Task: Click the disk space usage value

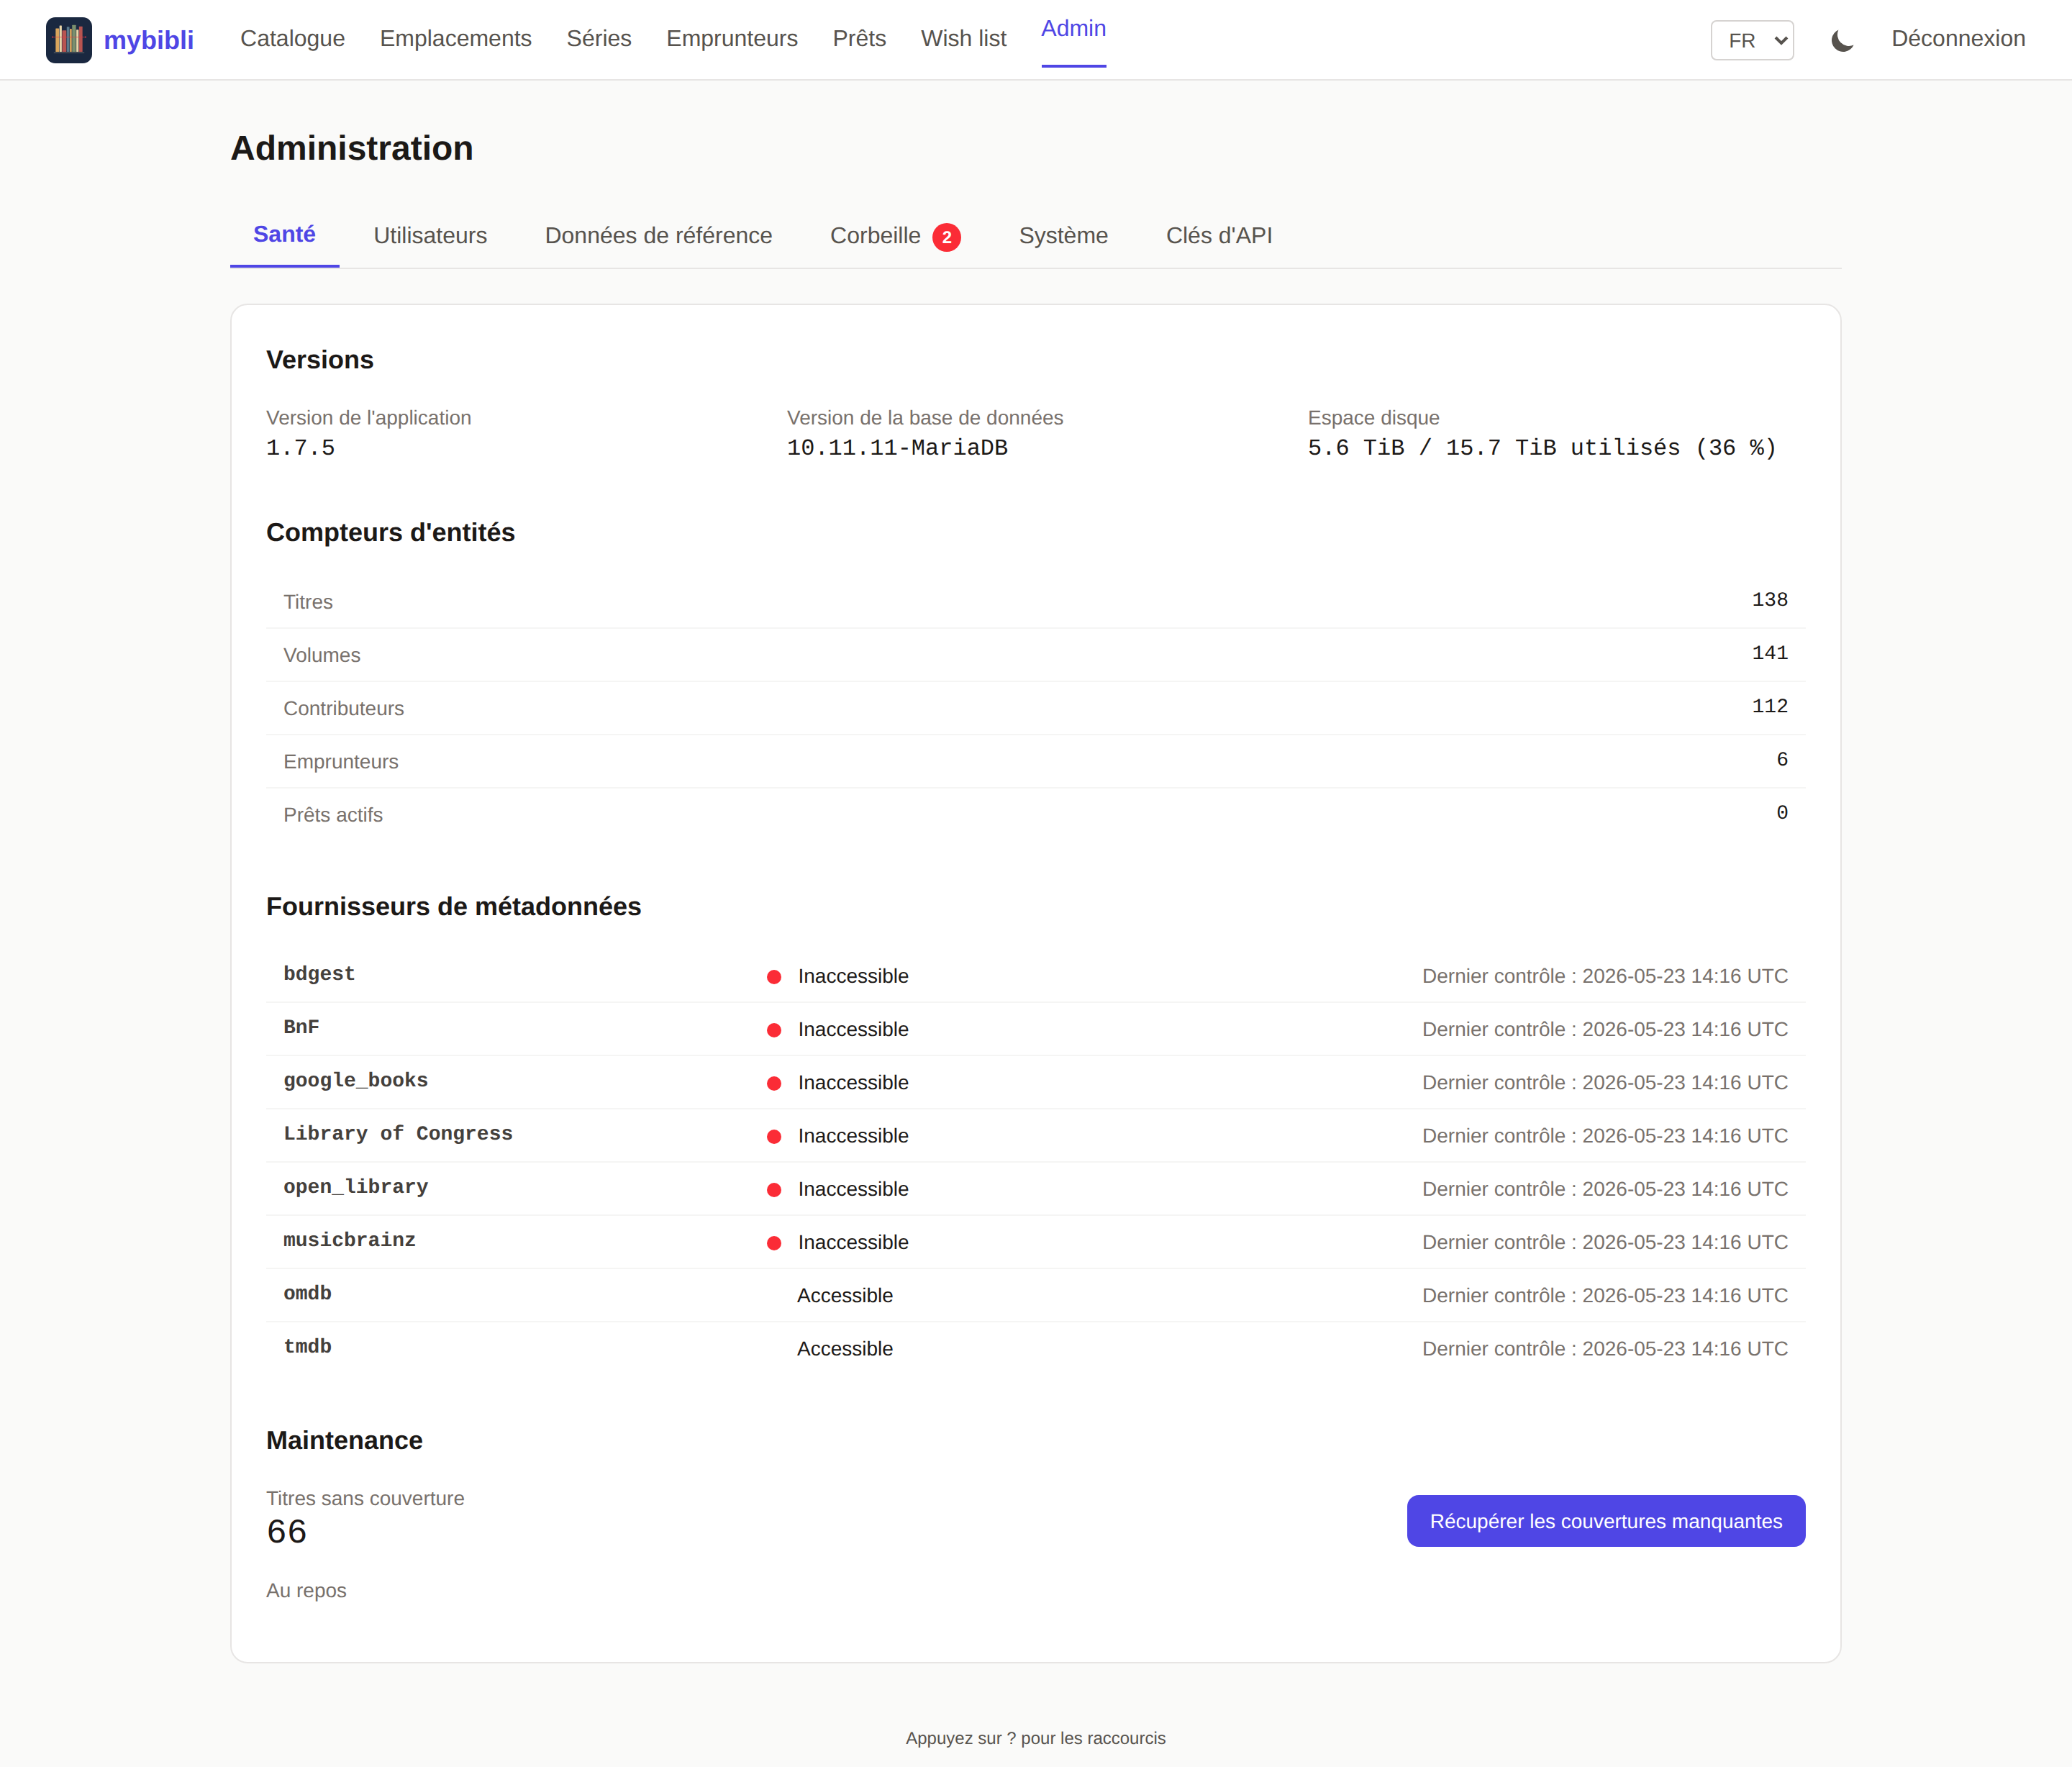Action: 1542,448
